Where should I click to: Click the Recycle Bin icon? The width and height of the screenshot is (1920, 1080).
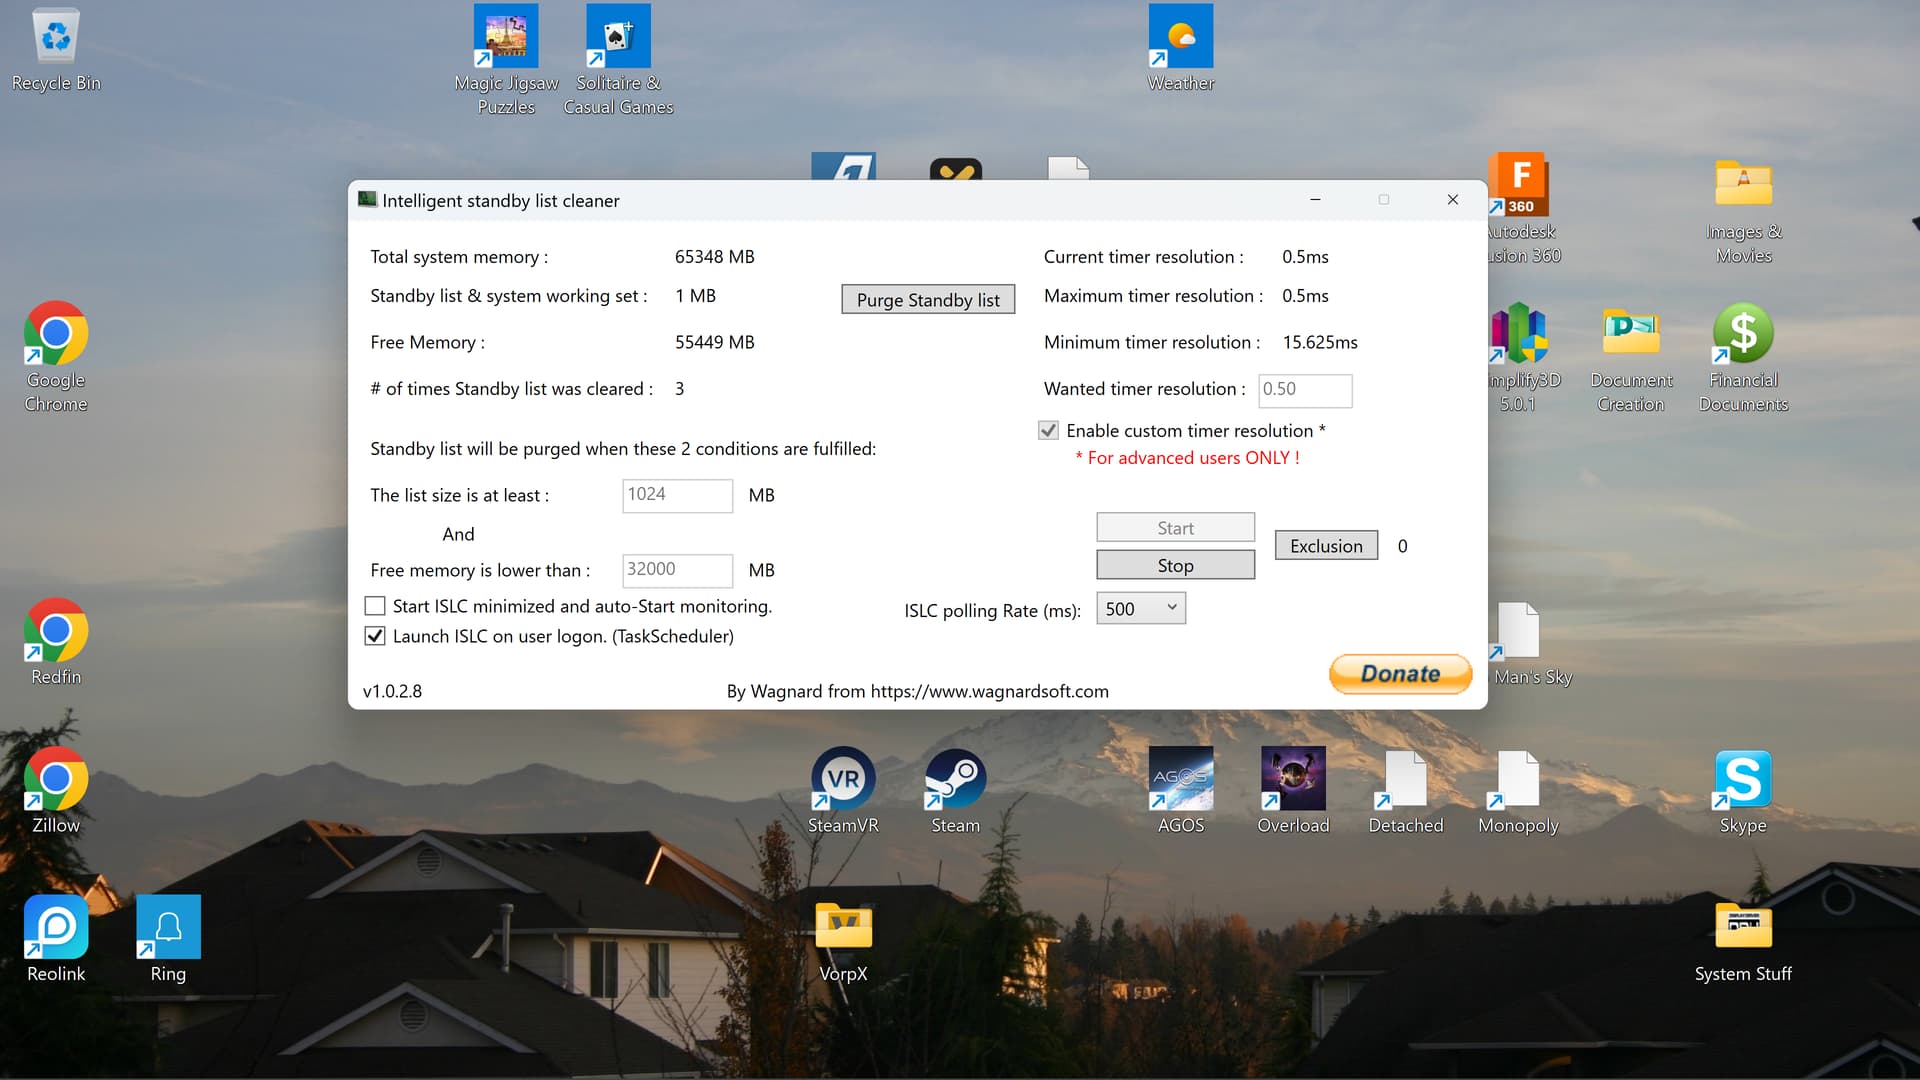tap(56, 38)
